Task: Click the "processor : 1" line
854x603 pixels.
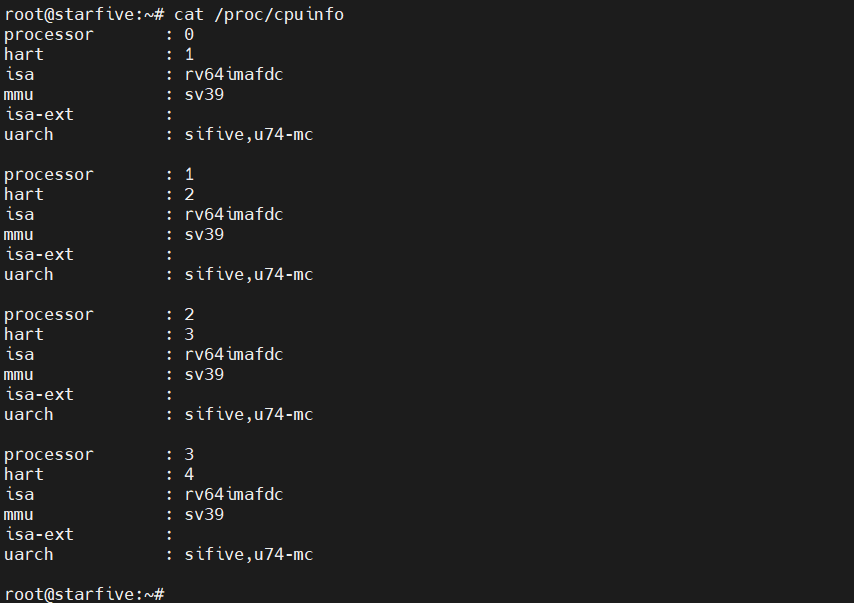Action: coord(99,174)
